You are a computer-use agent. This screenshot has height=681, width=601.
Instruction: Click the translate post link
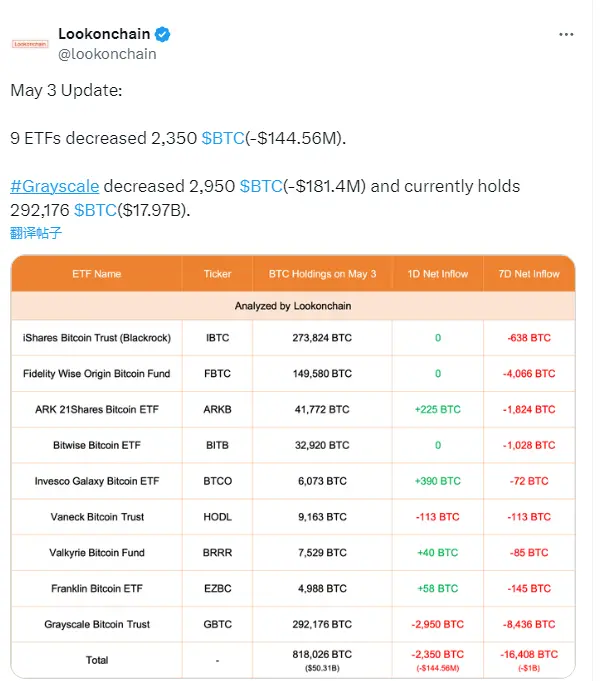[36, 233]
